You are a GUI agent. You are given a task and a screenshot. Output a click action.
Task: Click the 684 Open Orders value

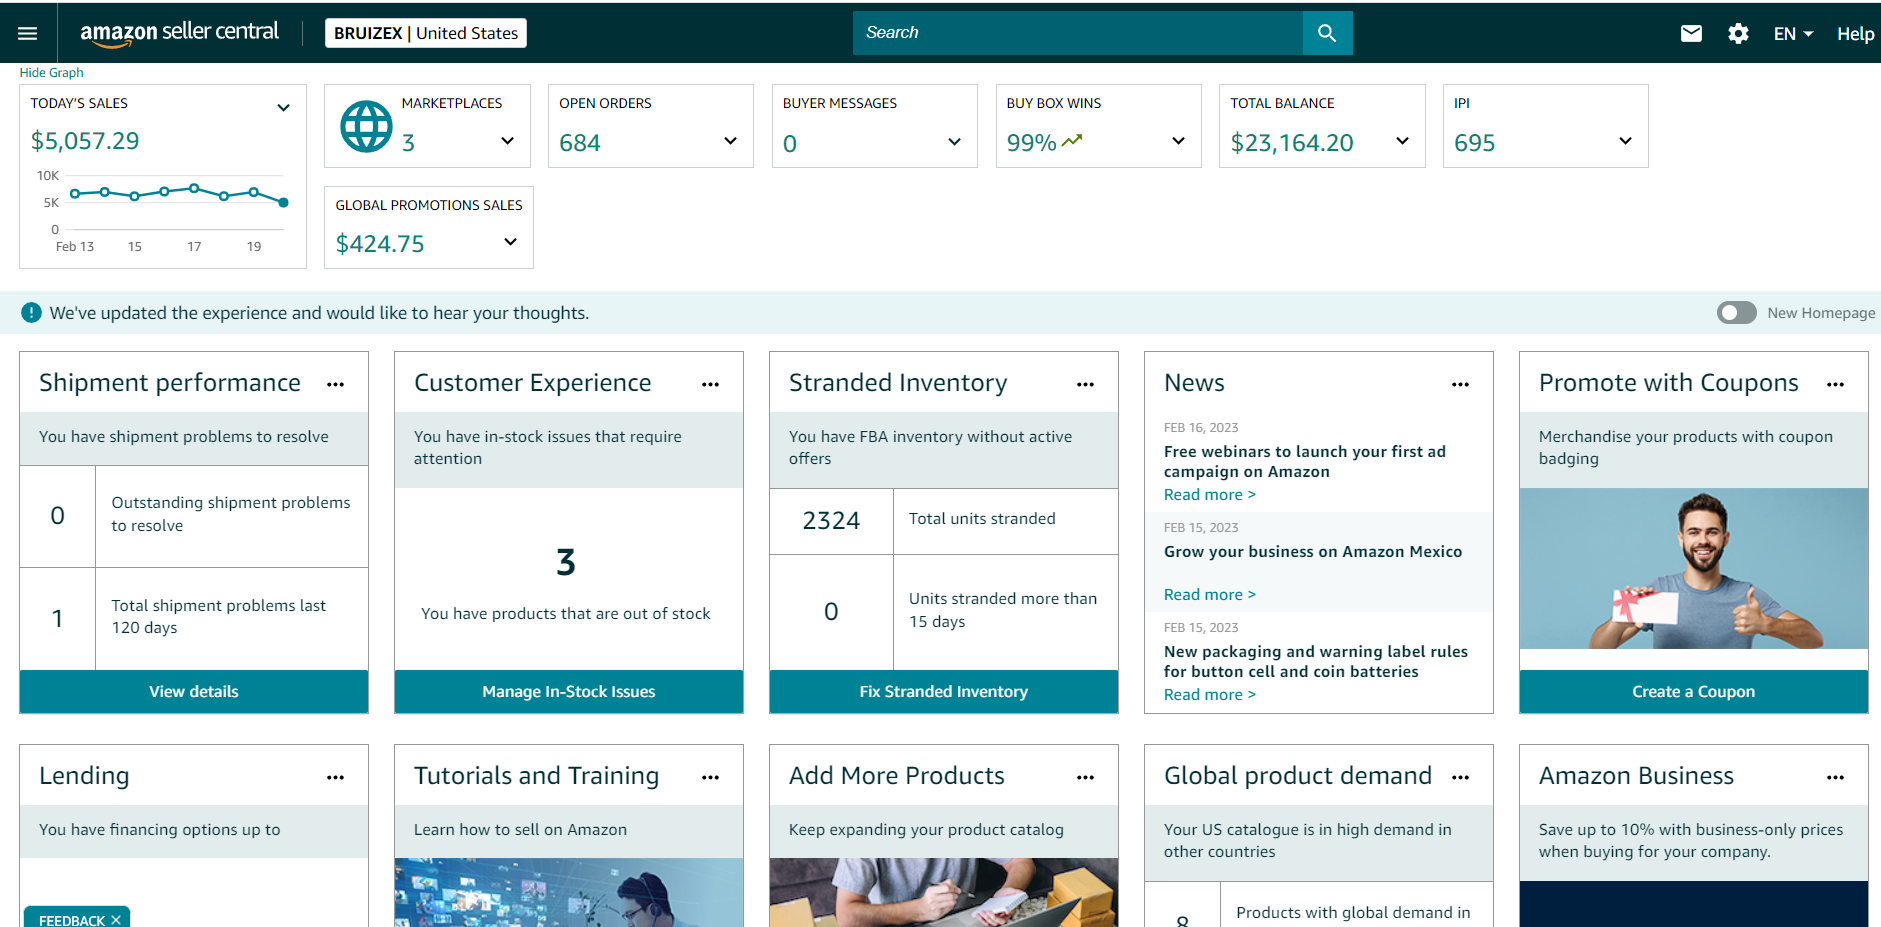(x=580, y=143)
